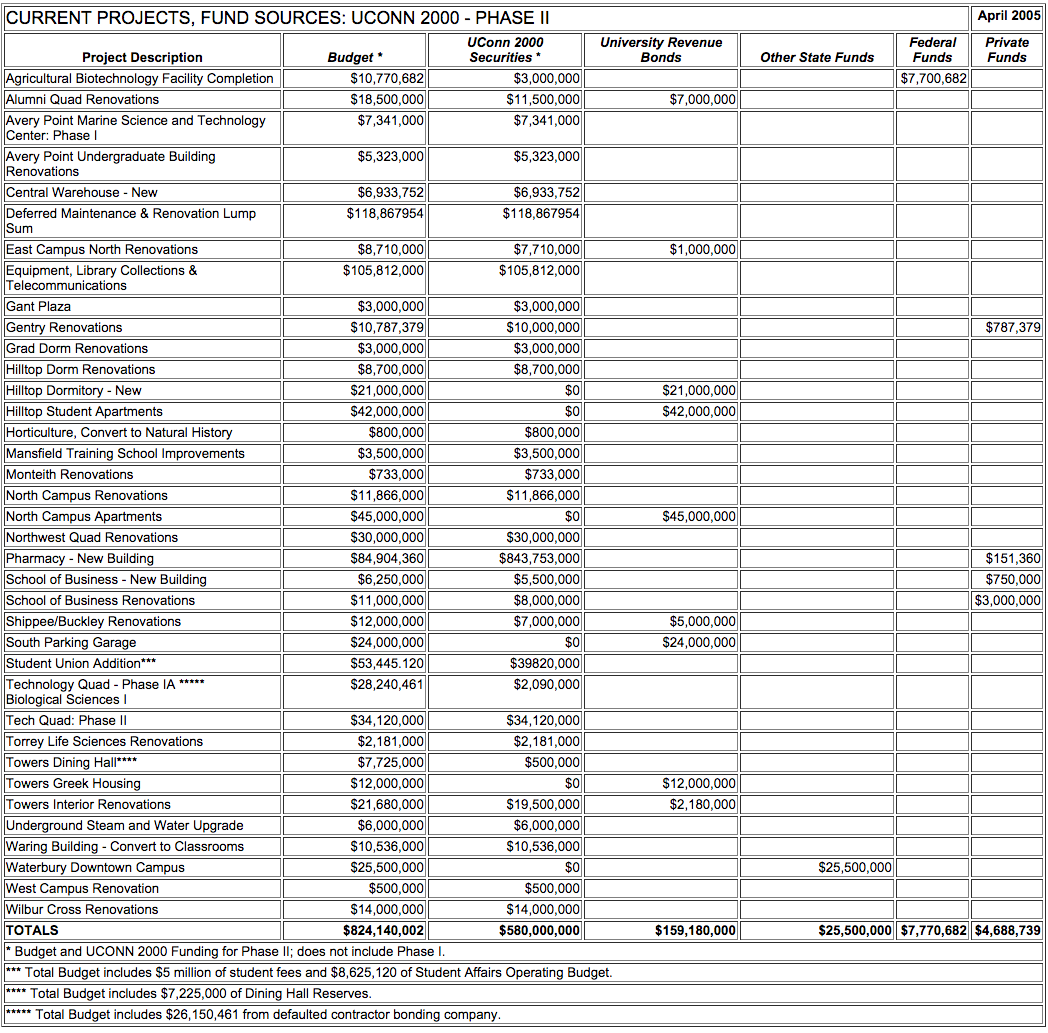Click Waterbury Downtown Campus state funds $25,500,000
This screenshot has width=1048, height=1033.
(x=855, y=867)
